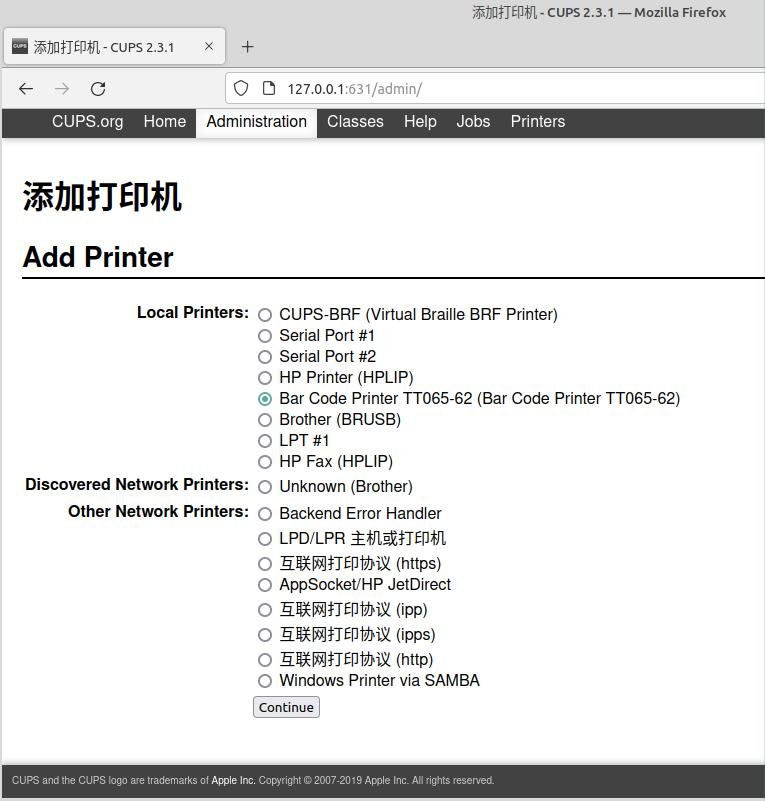Select 互联网打印协议 (http) option

coord(265,660)
